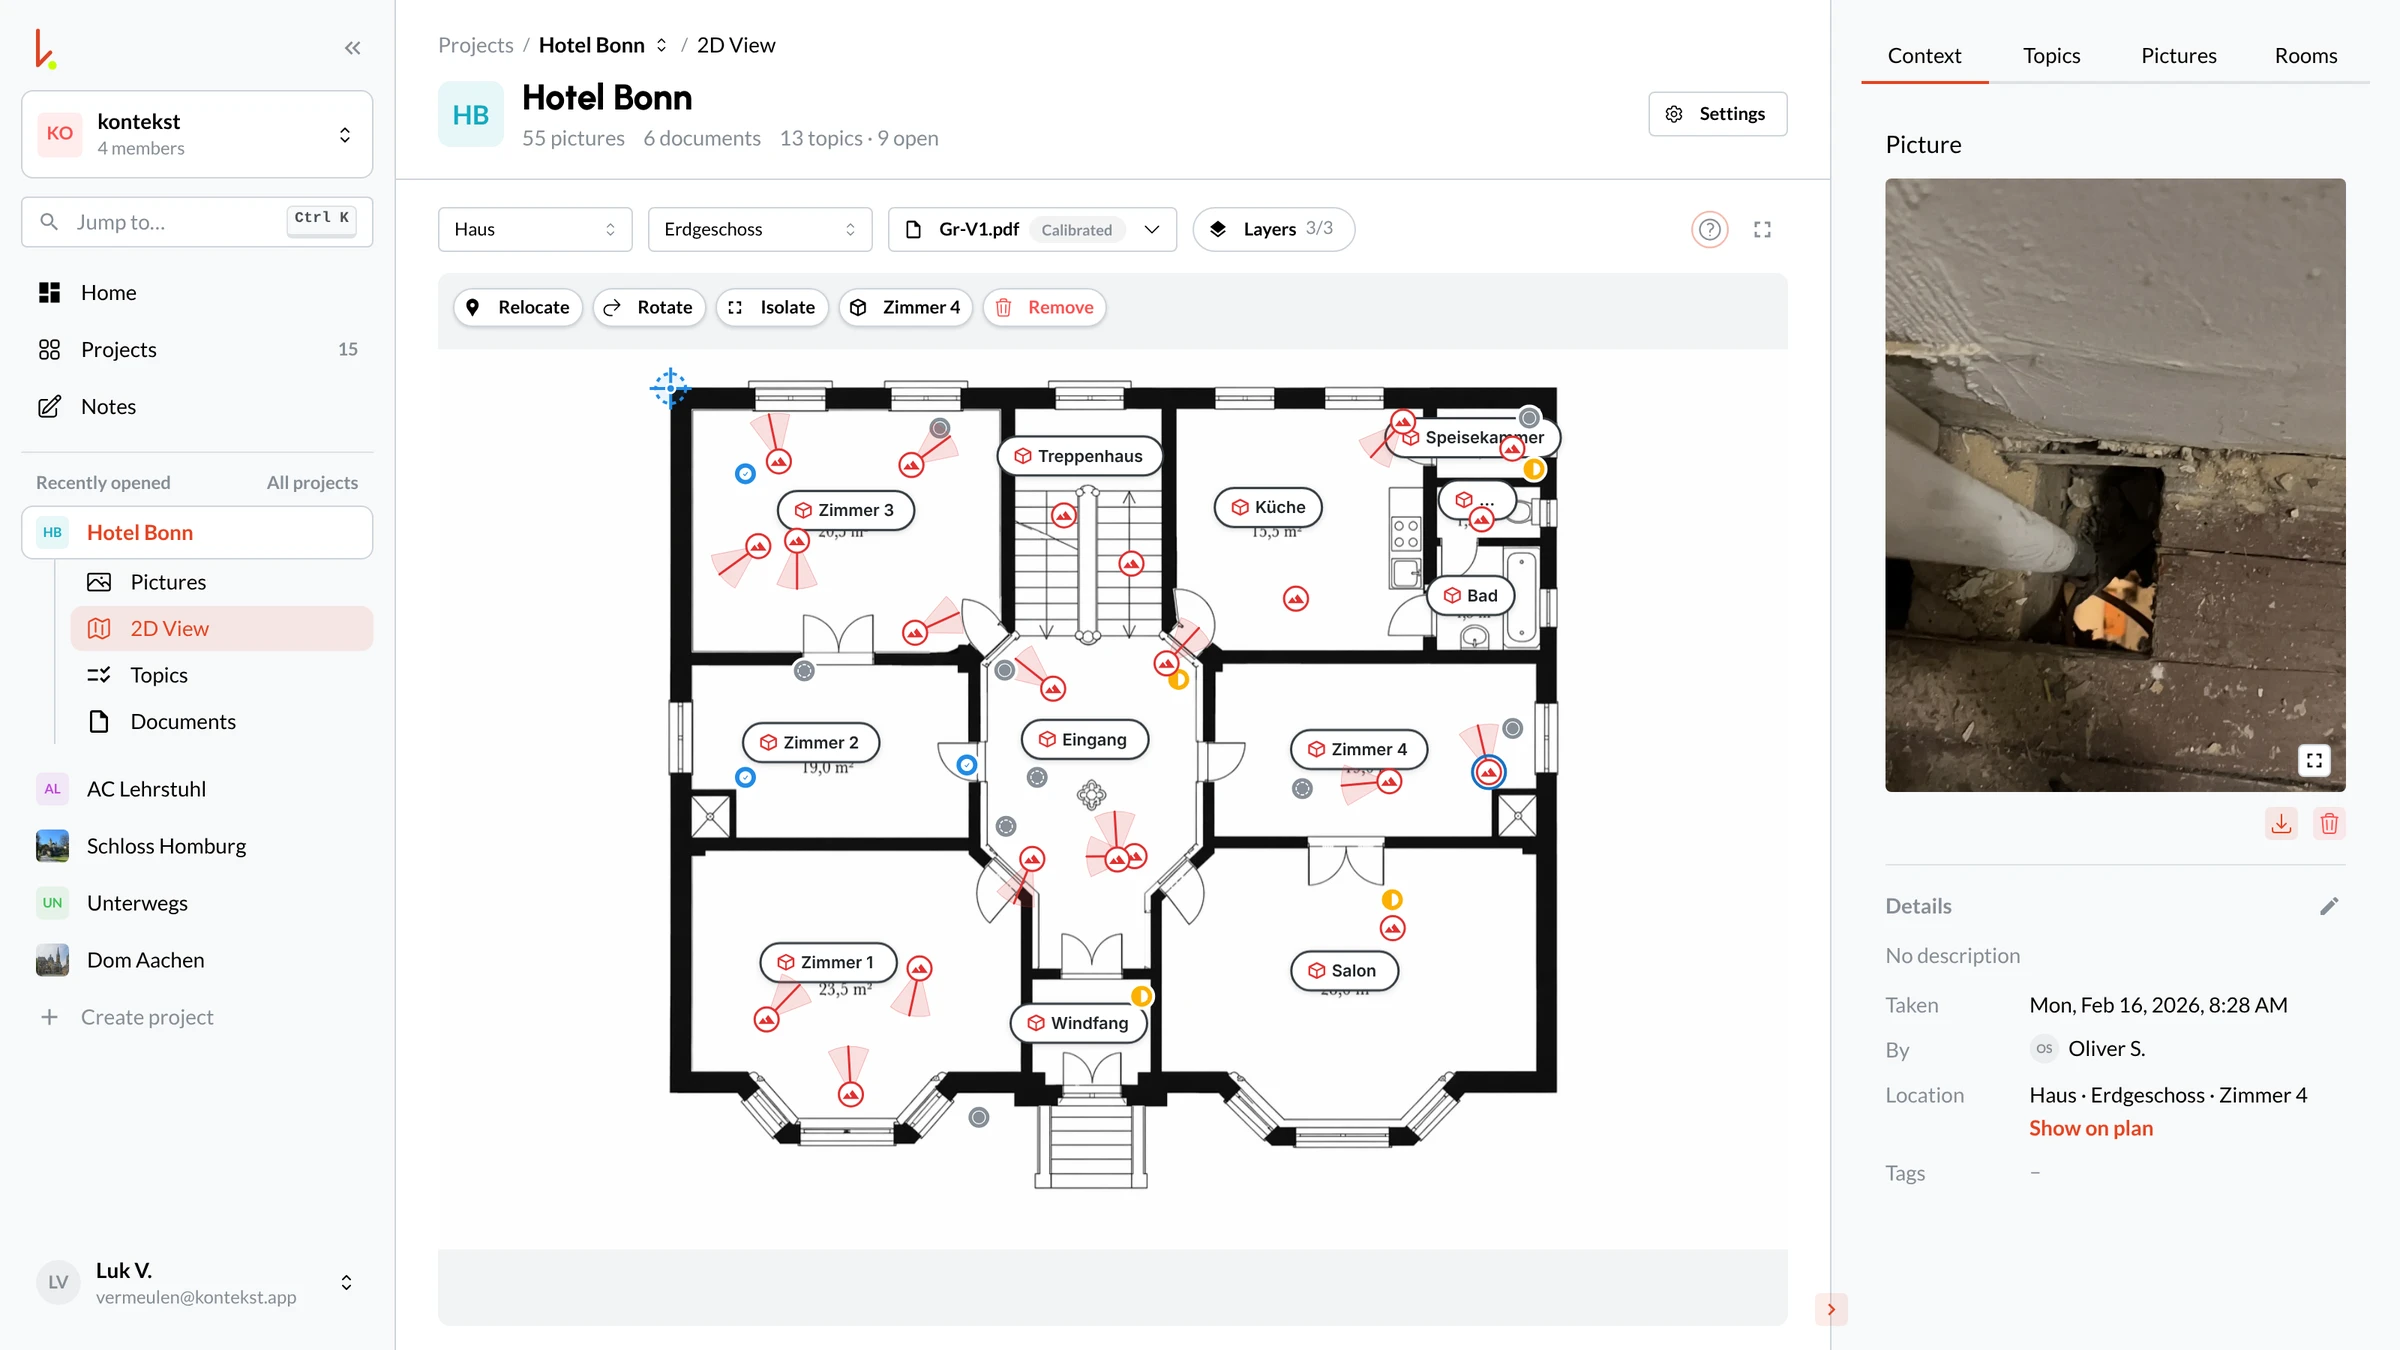This screenshot has width=2400, height=1350.
Task: Open project Settings
Action: click(1717, 114)
